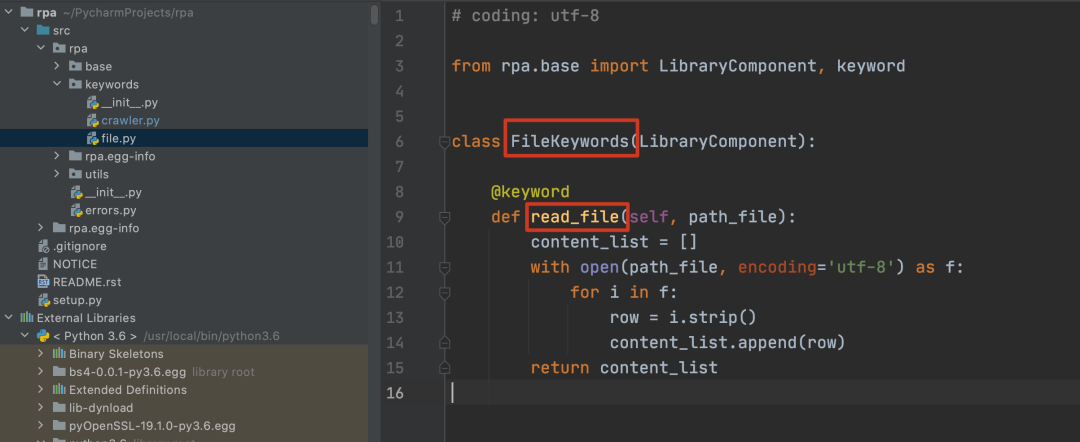Click the return content_list statement
The width and height of the screenshot is (1080, 442).
tap(624, 368)
